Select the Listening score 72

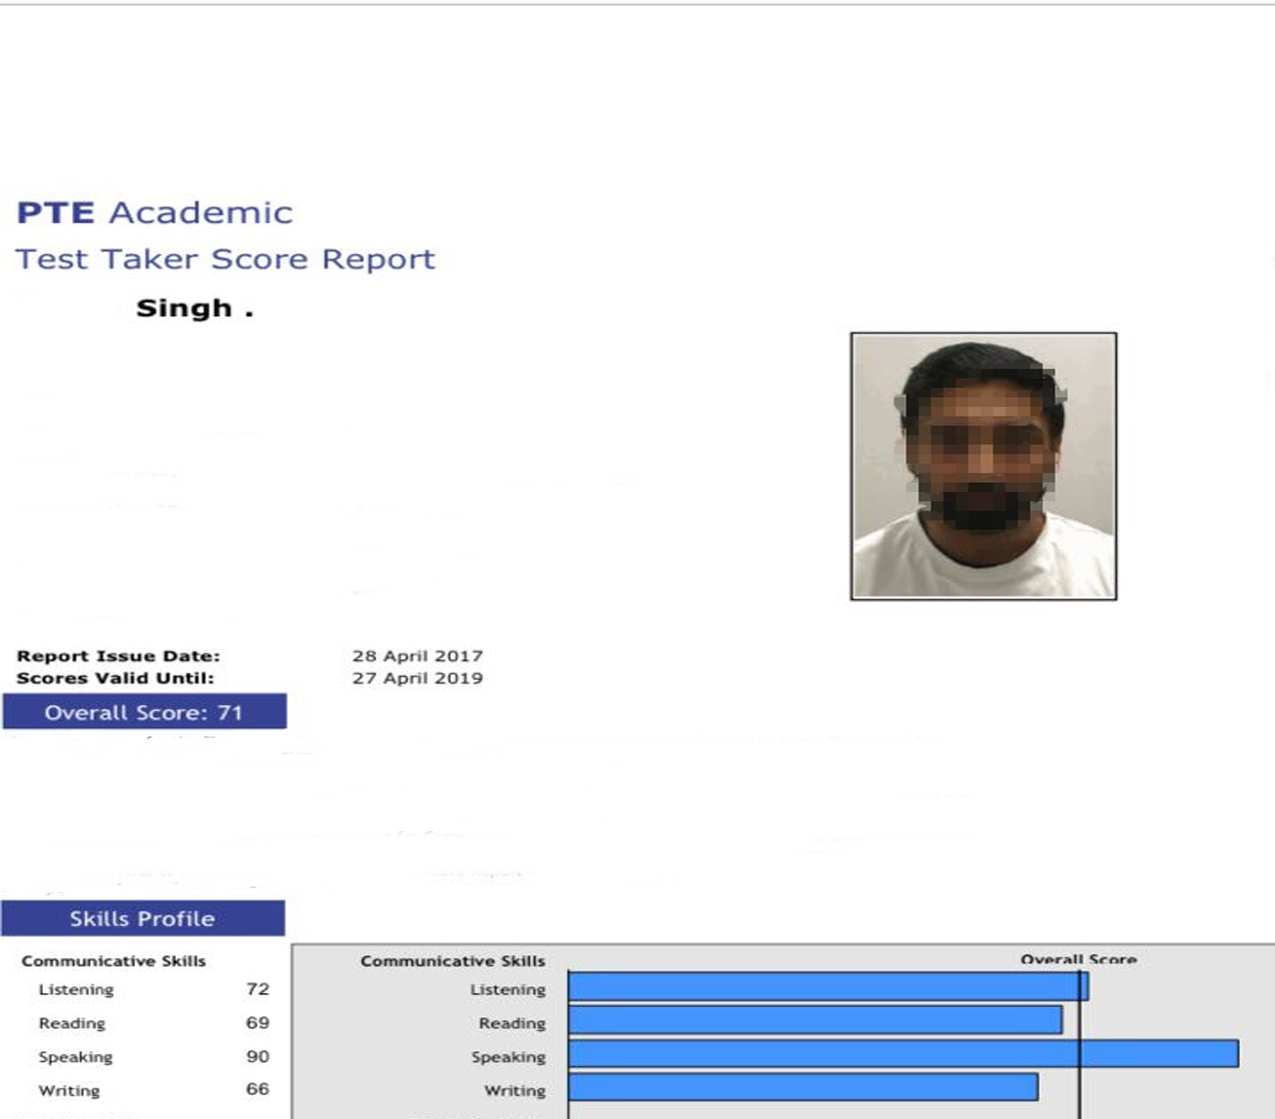point(257,989)
